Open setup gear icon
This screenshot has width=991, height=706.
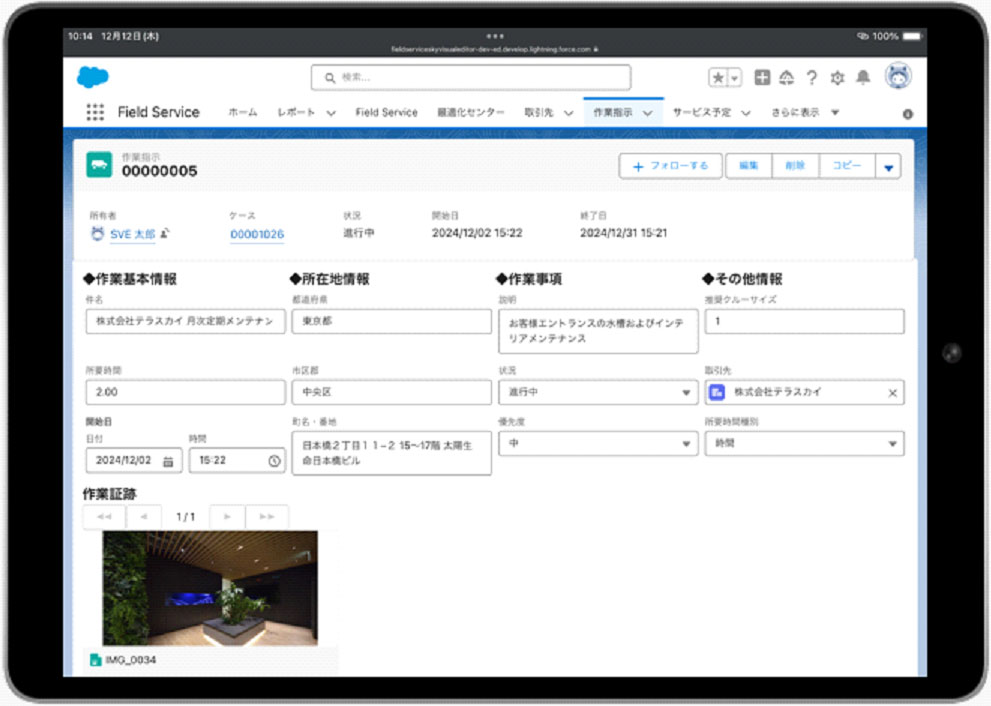pyautogui.click(x=837, y=78)
